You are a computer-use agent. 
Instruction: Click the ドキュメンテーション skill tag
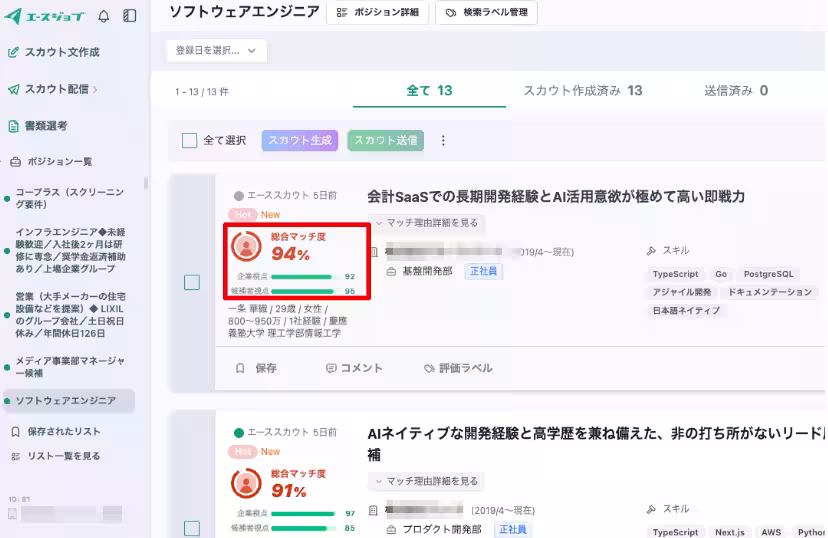(770, 292)
